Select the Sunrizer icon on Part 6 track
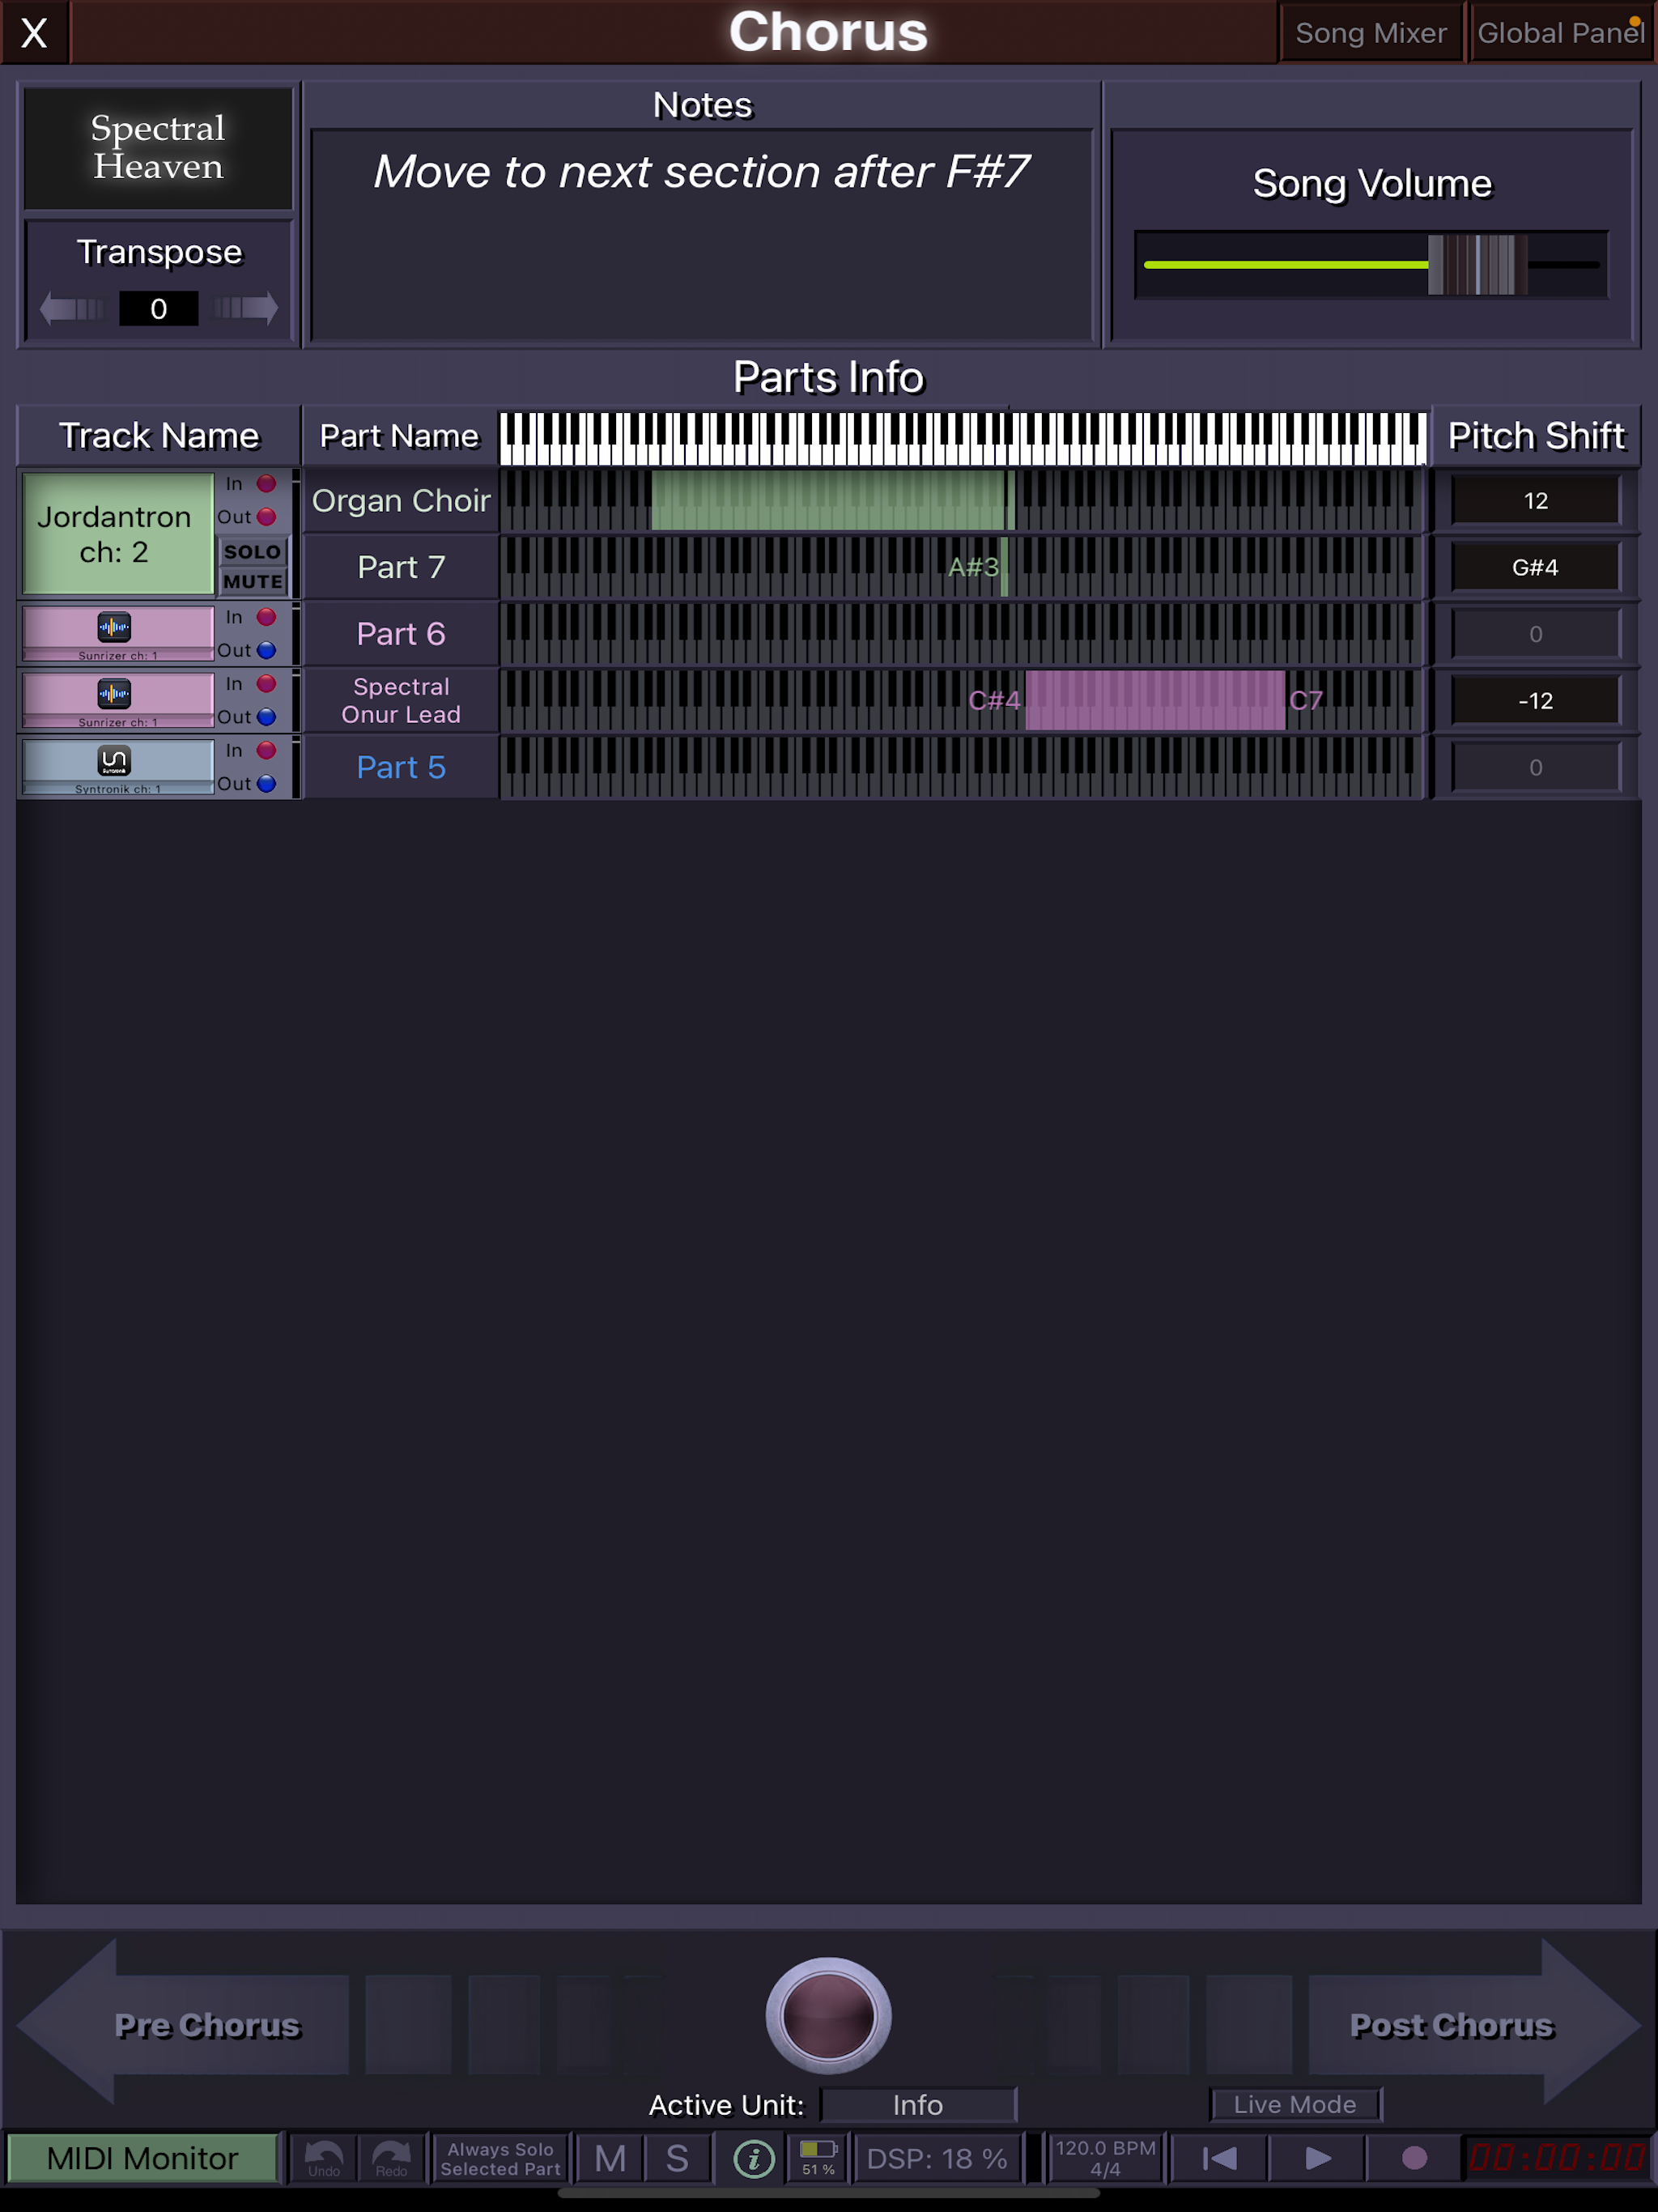 pyautogui.click(x=115, y=626)
